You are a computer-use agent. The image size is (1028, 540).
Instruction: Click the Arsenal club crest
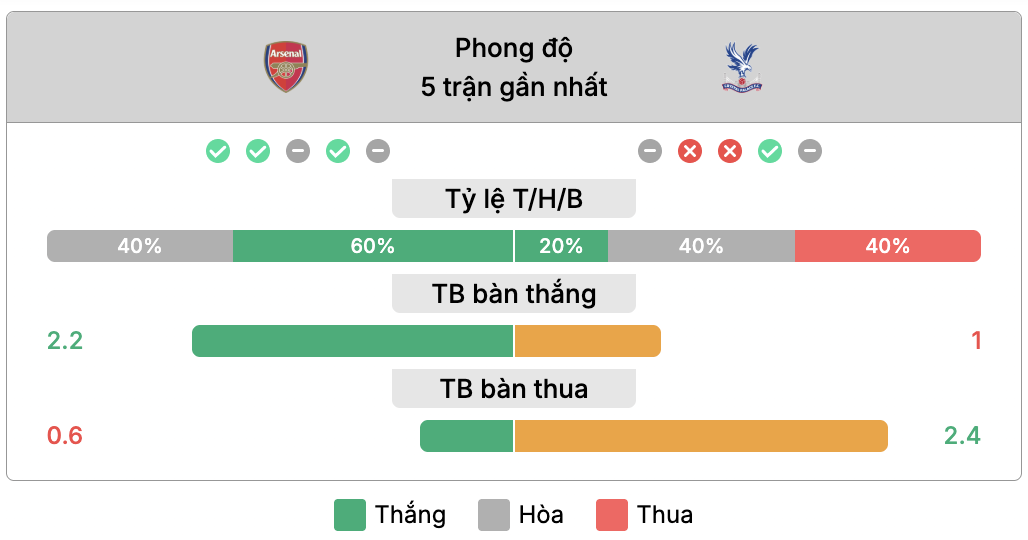pos(286,67)
